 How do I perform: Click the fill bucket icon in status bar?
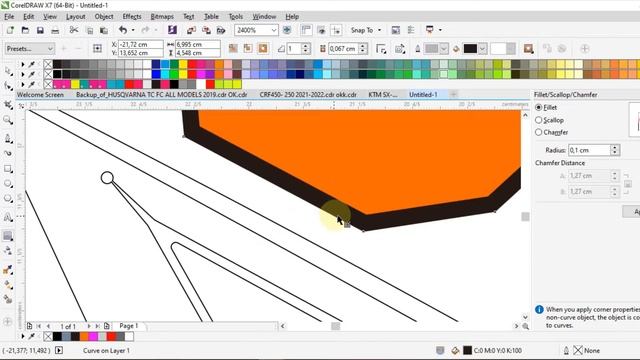[x=456, y=350]
